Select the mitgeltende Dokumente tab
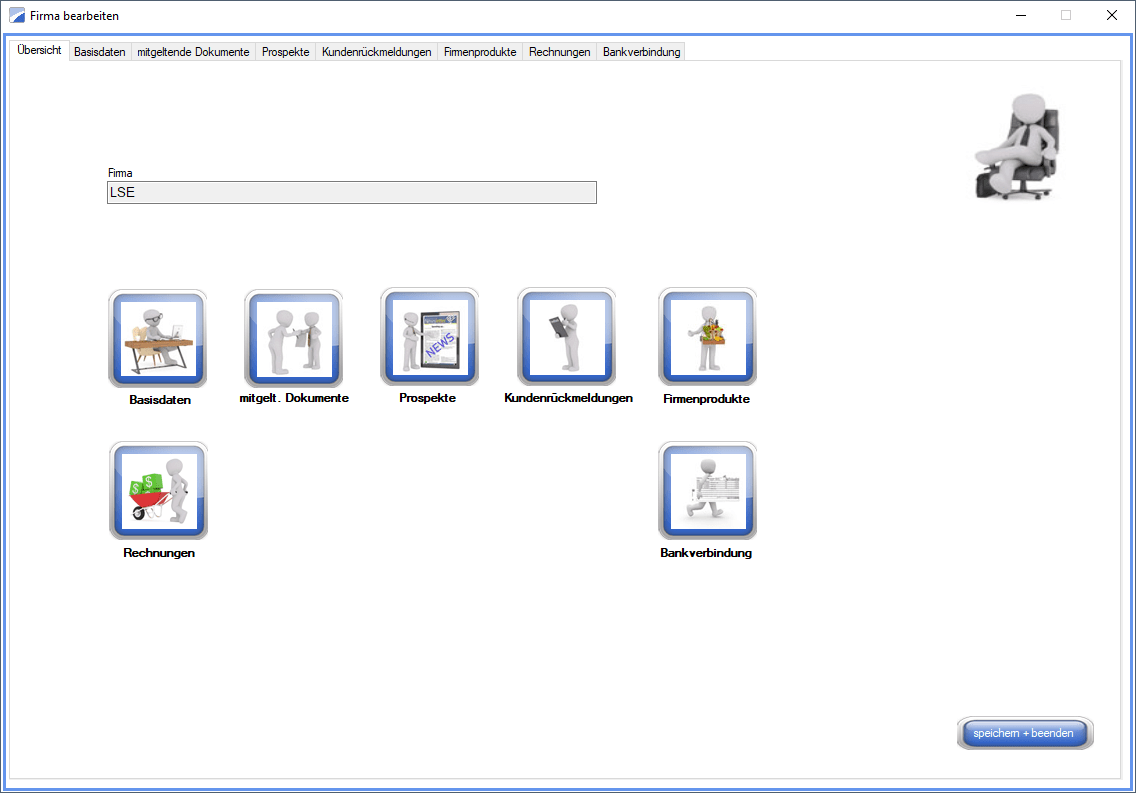This screenshot has height=793, width=1136. click(193, 52)
